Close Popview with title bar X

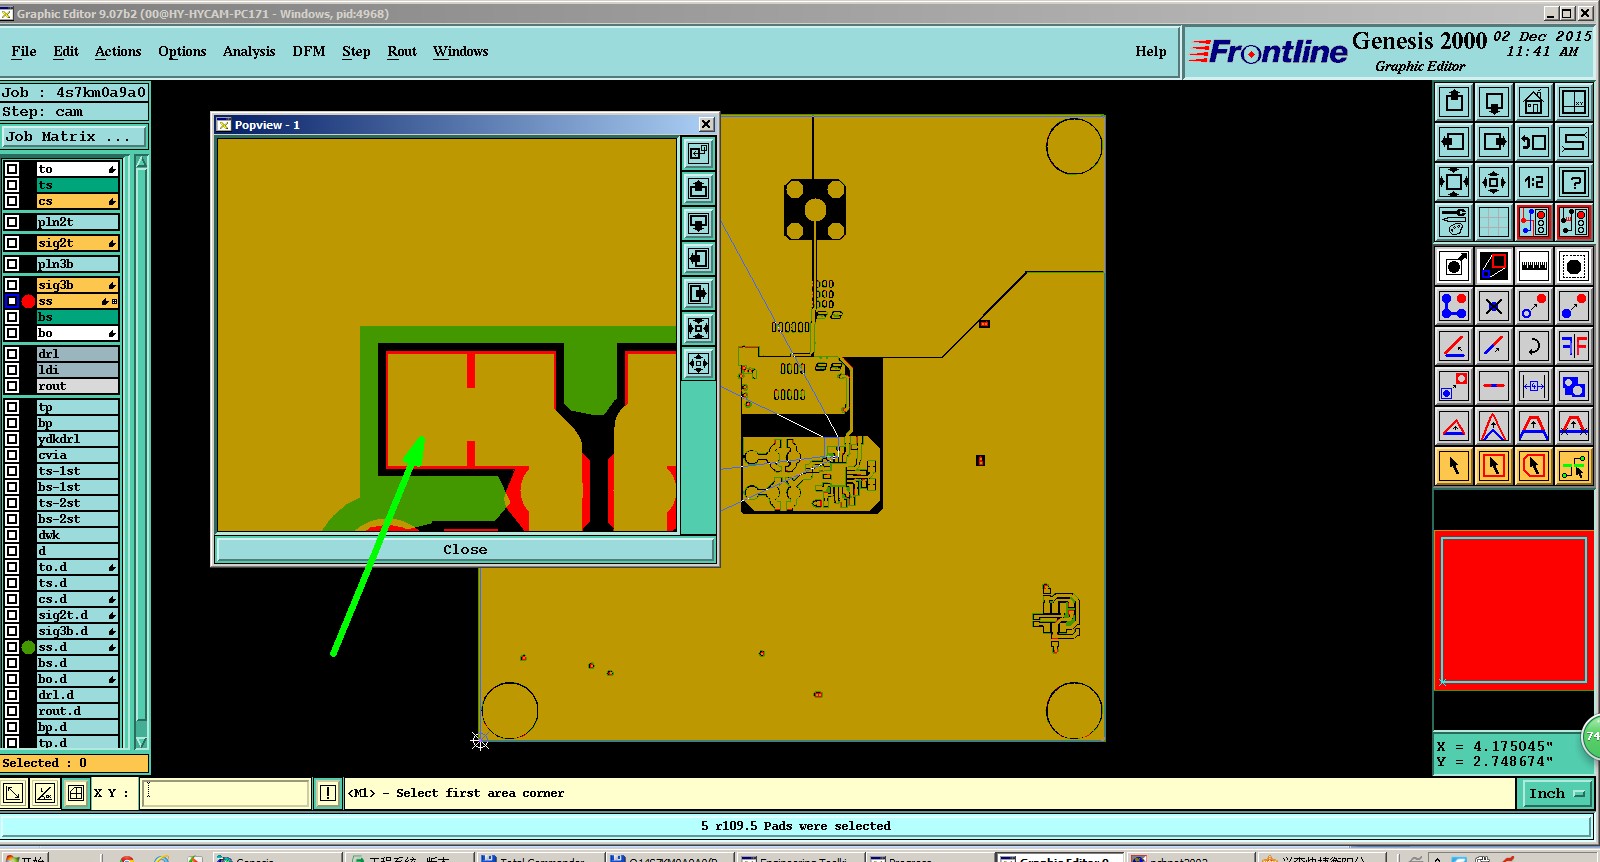706,124
